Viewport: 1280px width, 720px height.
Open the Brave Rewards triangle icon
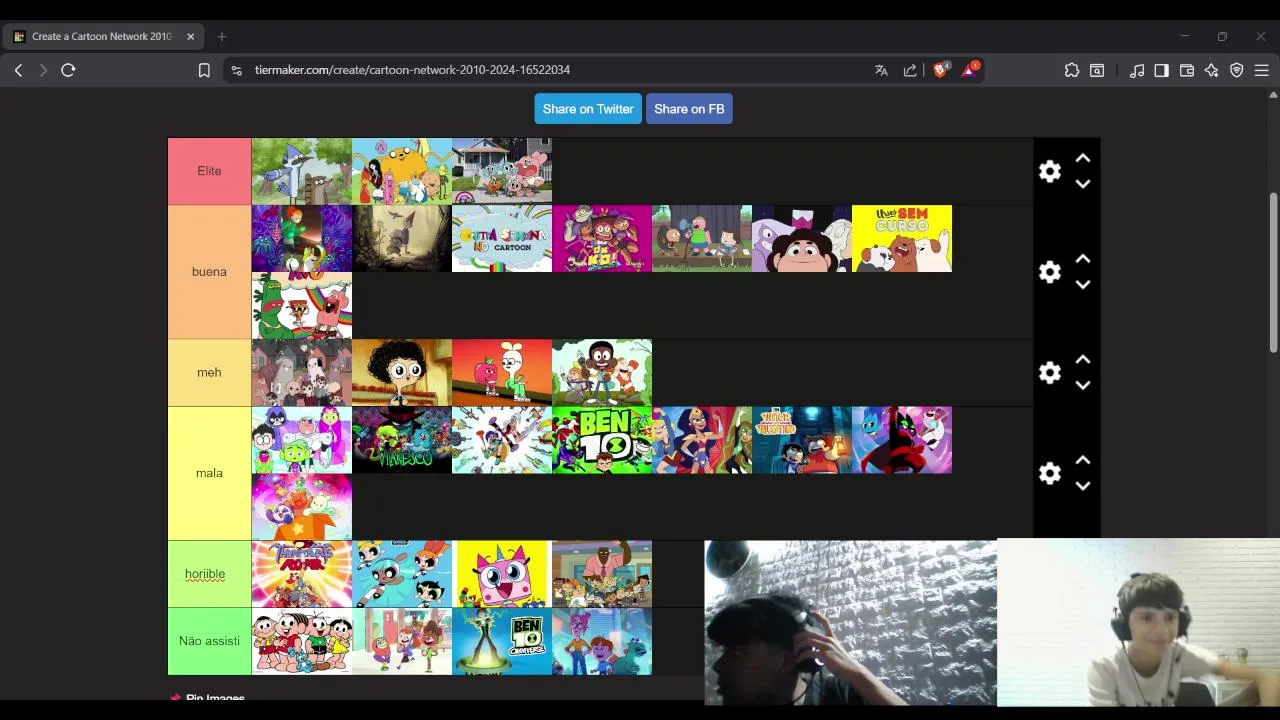tap(970, 70)
